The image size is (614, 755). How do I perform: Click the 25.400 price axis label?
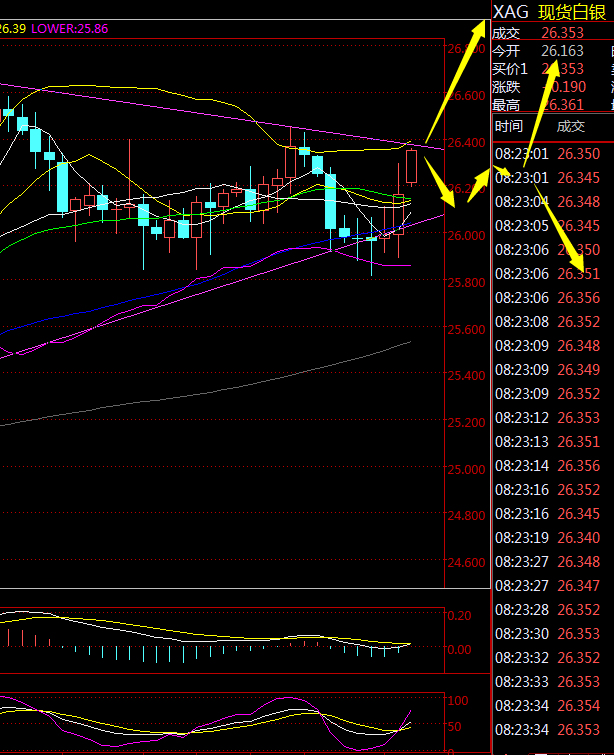tap(466, 376)
